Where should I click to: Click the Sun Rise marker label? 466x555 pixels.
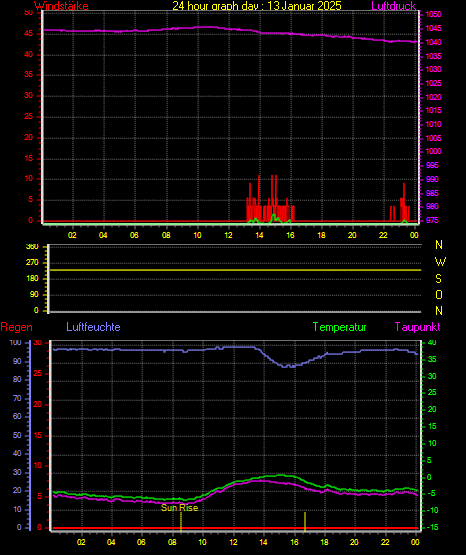click(x=179, y=508)
